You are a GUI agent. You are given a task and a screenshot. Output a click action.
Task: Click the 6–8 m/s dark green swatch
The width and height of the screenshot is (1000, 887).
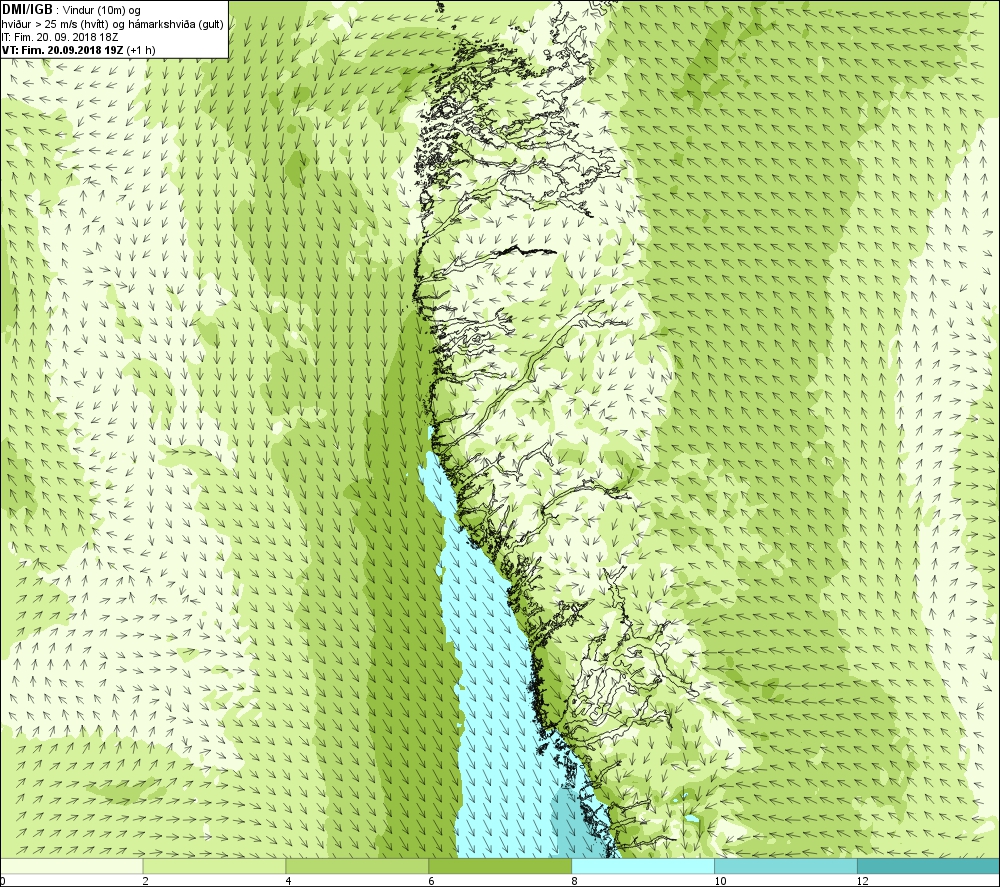(500, 866)
